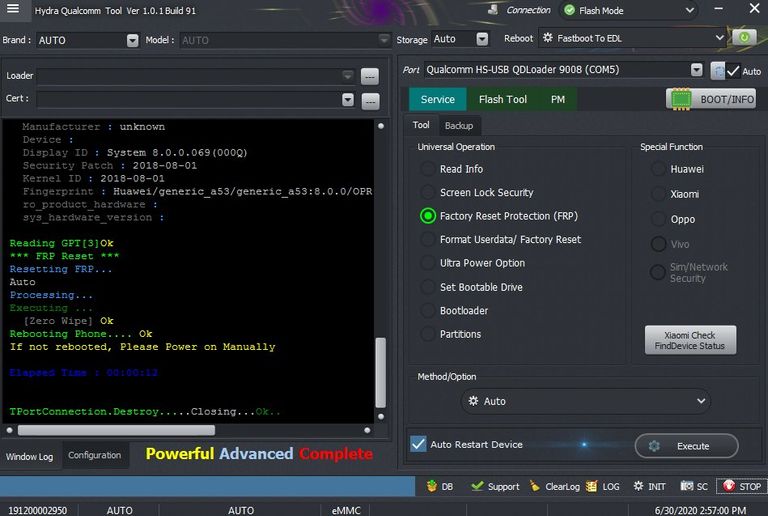
Task: Toggle the Auto port checkbox
Action: click(x=733, y=71)
